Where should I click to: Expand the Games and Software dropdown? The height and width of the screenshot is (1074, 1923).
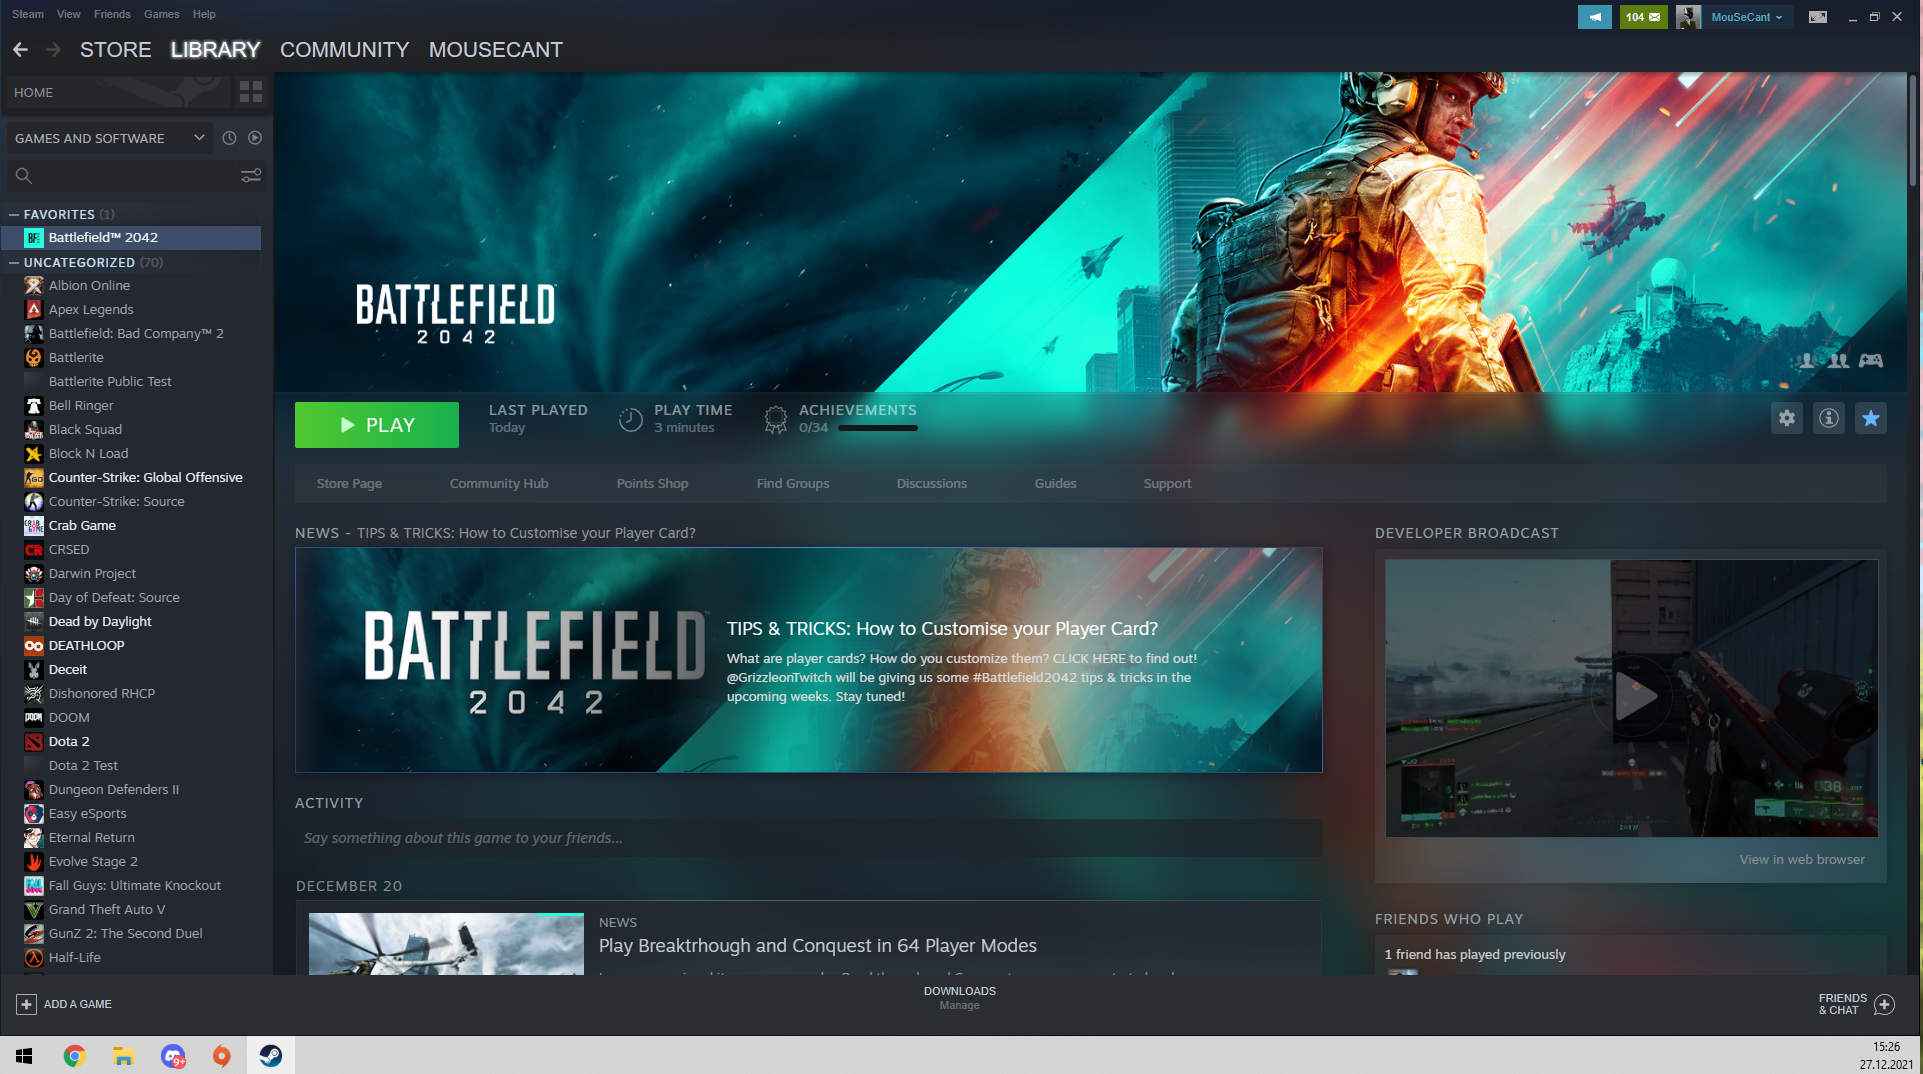pyautogui.click(x=199, y=138)
